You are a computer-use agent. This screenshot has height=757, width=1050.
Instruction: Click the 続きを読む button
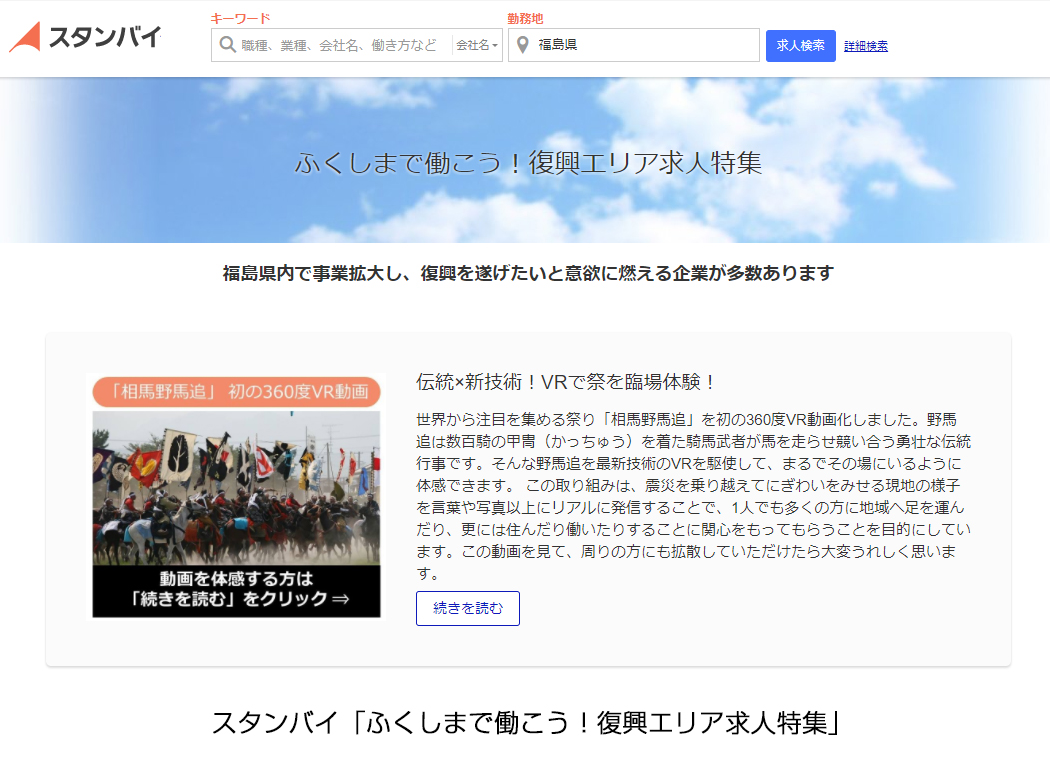click(x=467, y=608)
